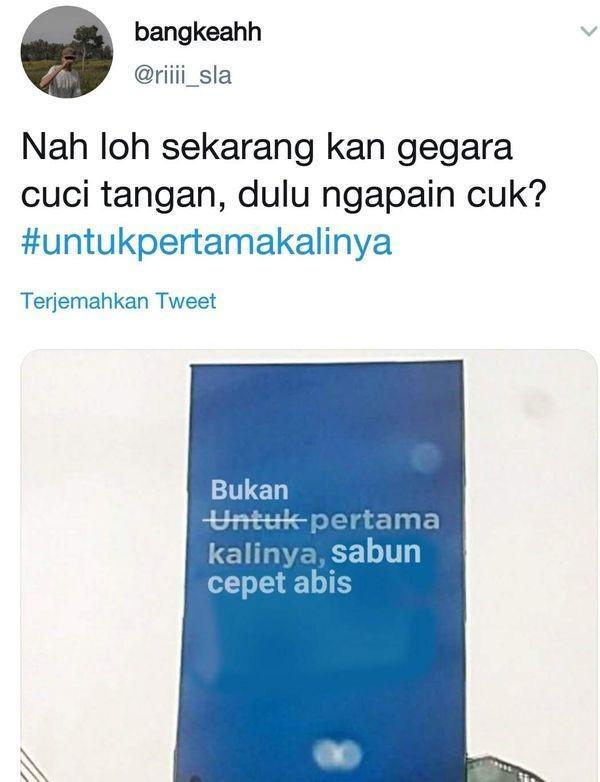Click the word 'kalinya,' on billboard
The height and width of the screenshot is (782, 600).
[267, 555]
